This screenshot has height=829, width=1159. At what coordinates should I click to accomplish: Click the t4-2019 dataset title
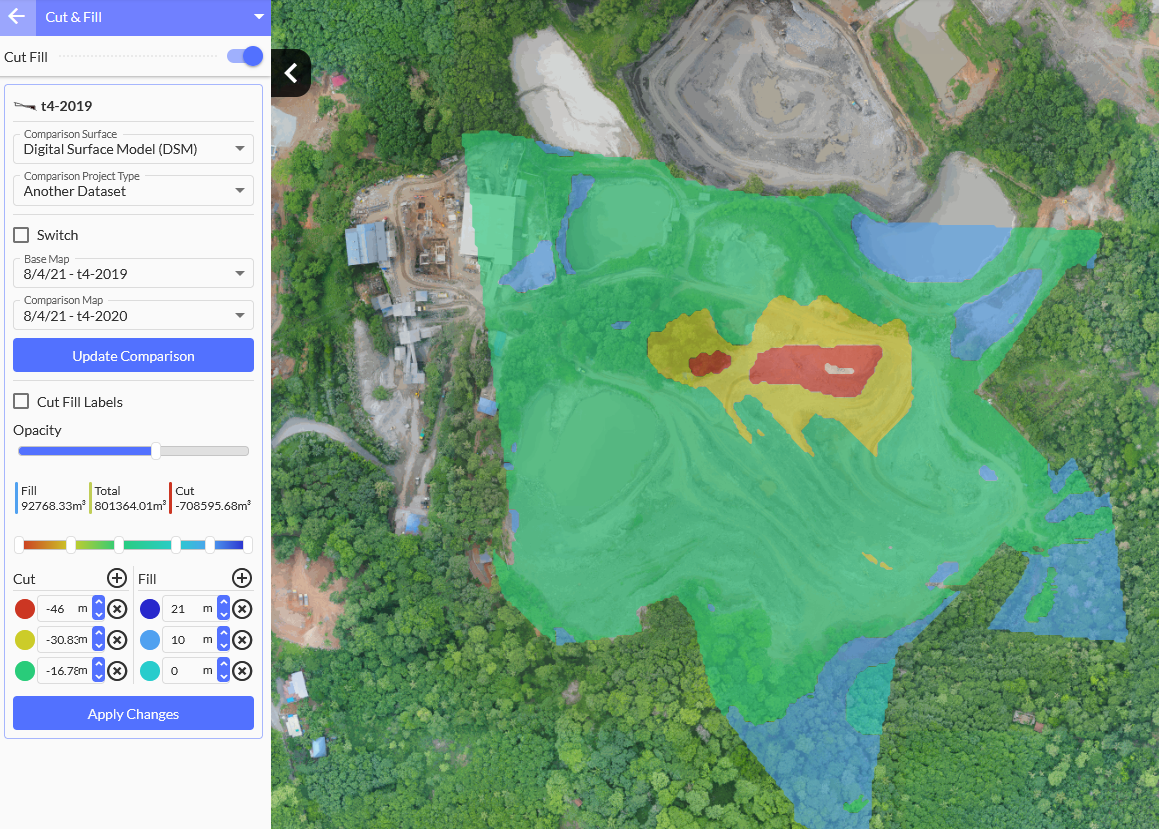click(67, 106)
